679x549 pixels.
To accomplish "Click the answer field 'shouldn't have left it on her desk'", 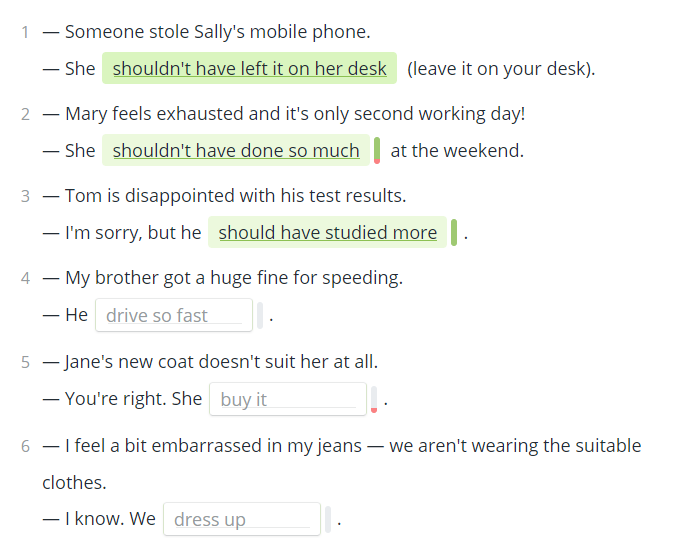I will [x=249, y=68].
